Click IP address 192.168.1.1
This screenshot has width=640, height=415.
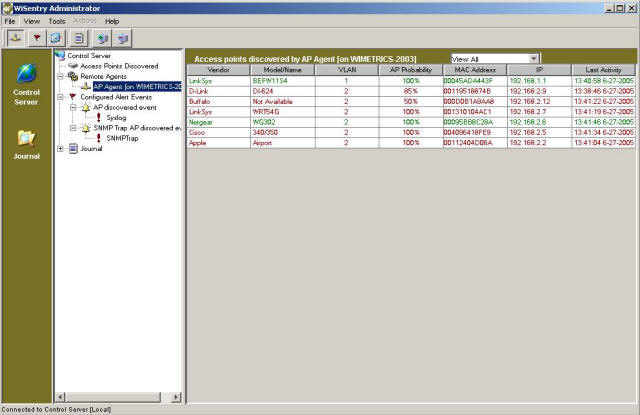[528, 81]
